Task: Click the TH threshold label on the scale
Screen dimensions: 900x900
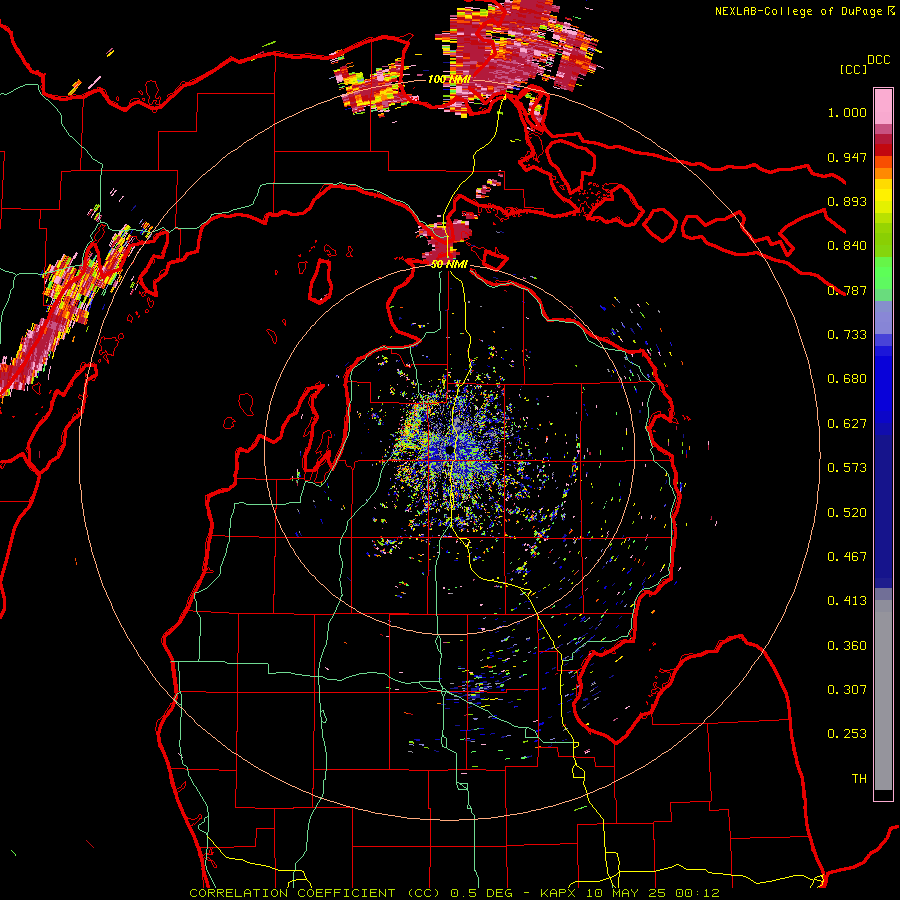Action: click(859, 779)
